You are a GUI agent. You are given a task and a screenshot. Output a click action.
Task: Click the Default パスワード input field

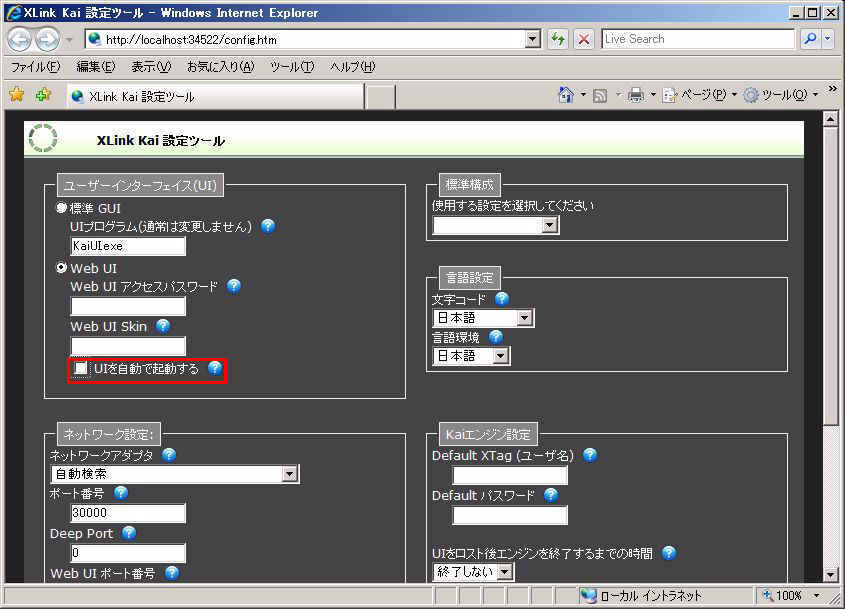coord(510,515)
